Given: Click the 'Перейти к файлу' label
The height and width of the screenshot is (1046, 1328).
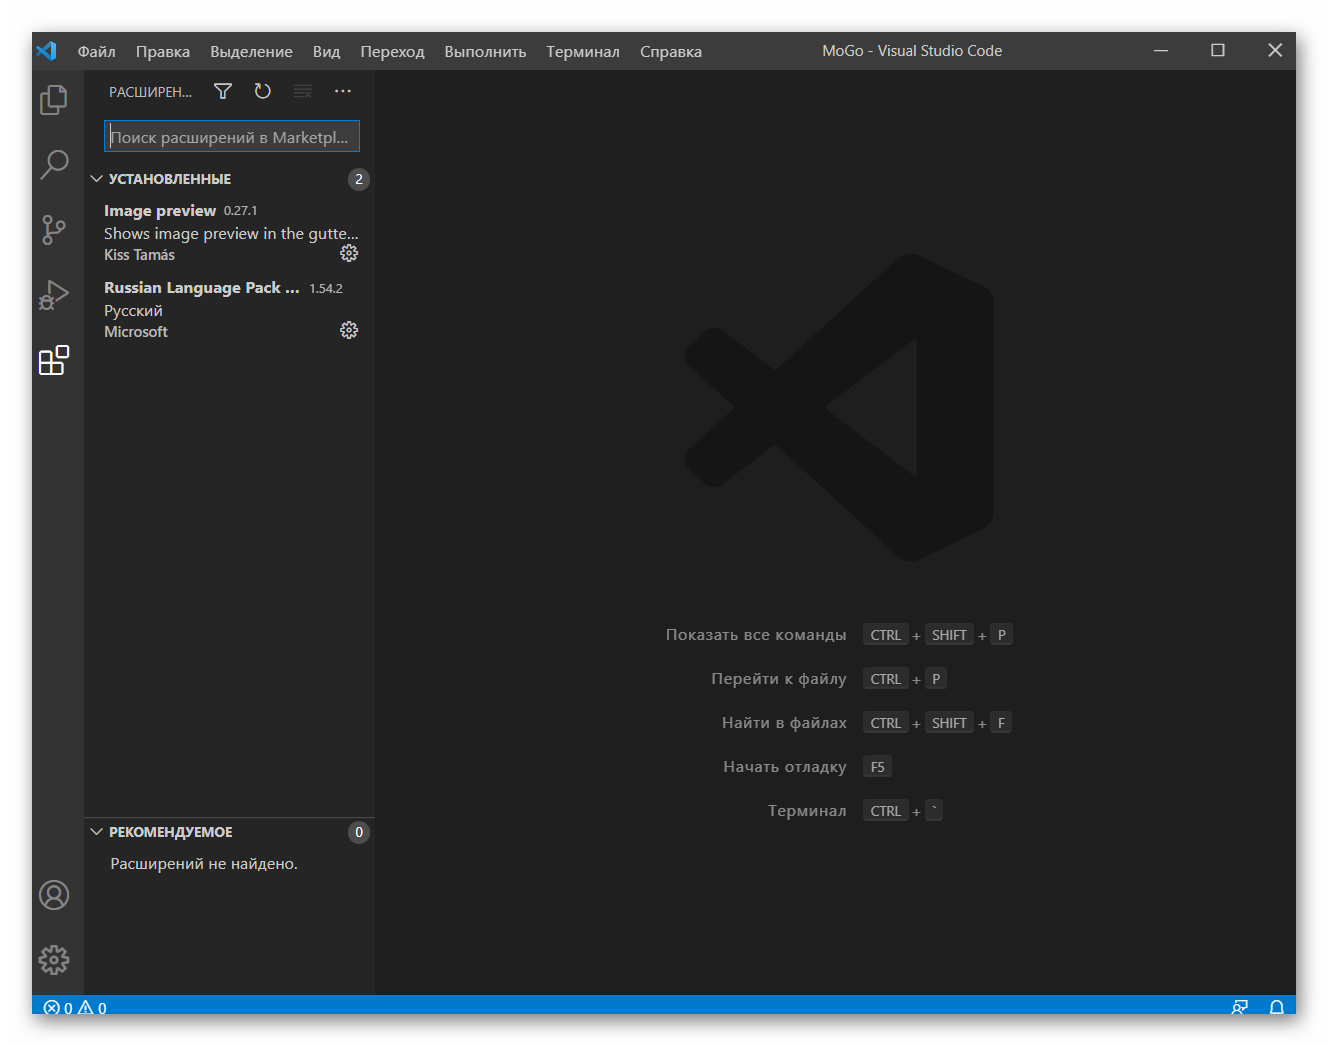Looking at the screenshot, I should point(779,679).
